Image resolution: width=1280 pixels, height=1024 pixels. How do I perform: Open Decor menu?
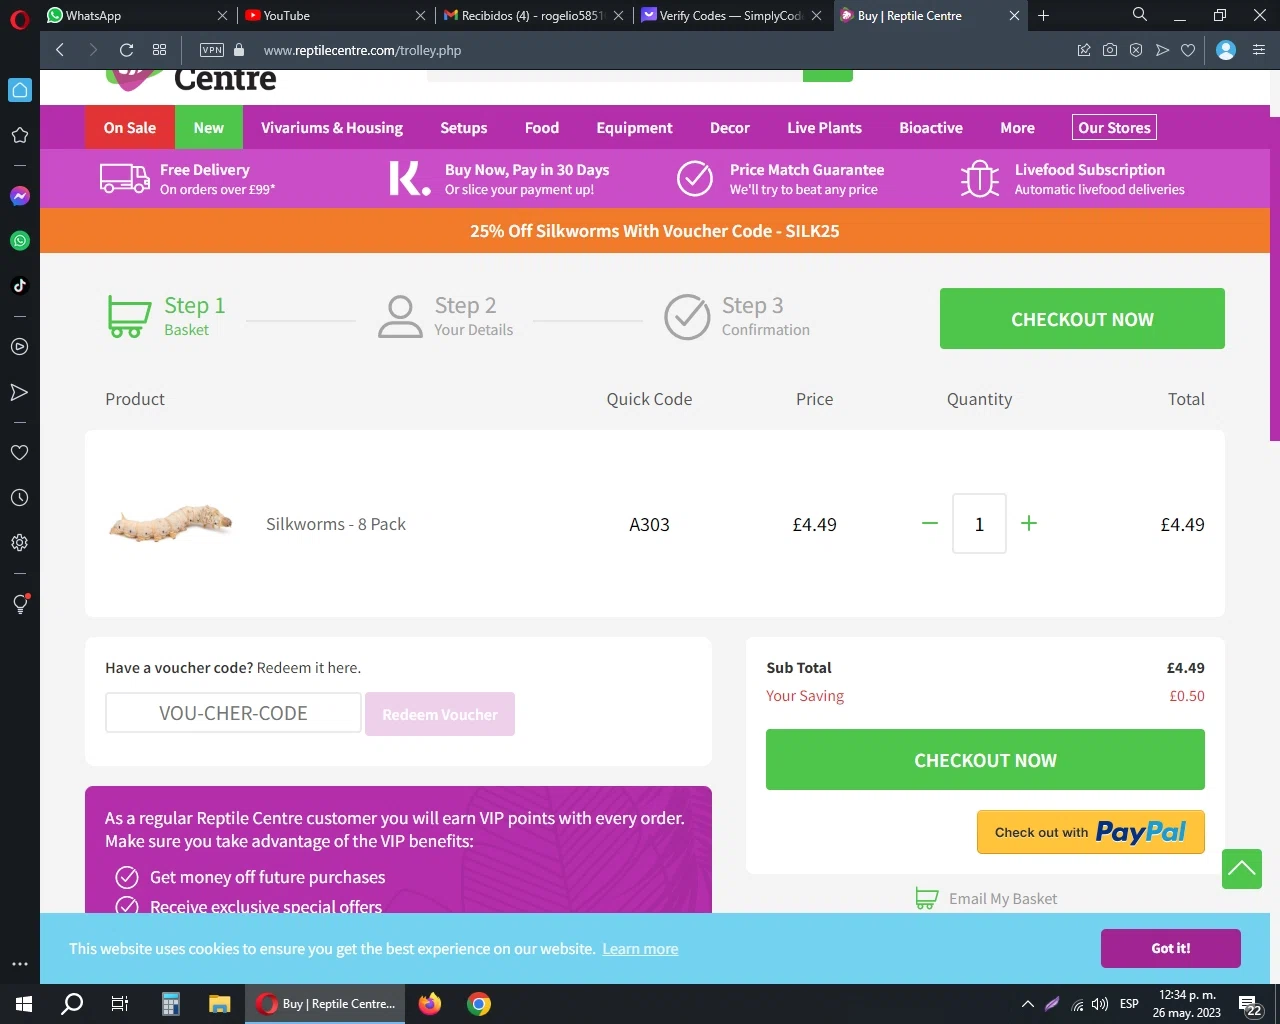(x=730, y=128)
